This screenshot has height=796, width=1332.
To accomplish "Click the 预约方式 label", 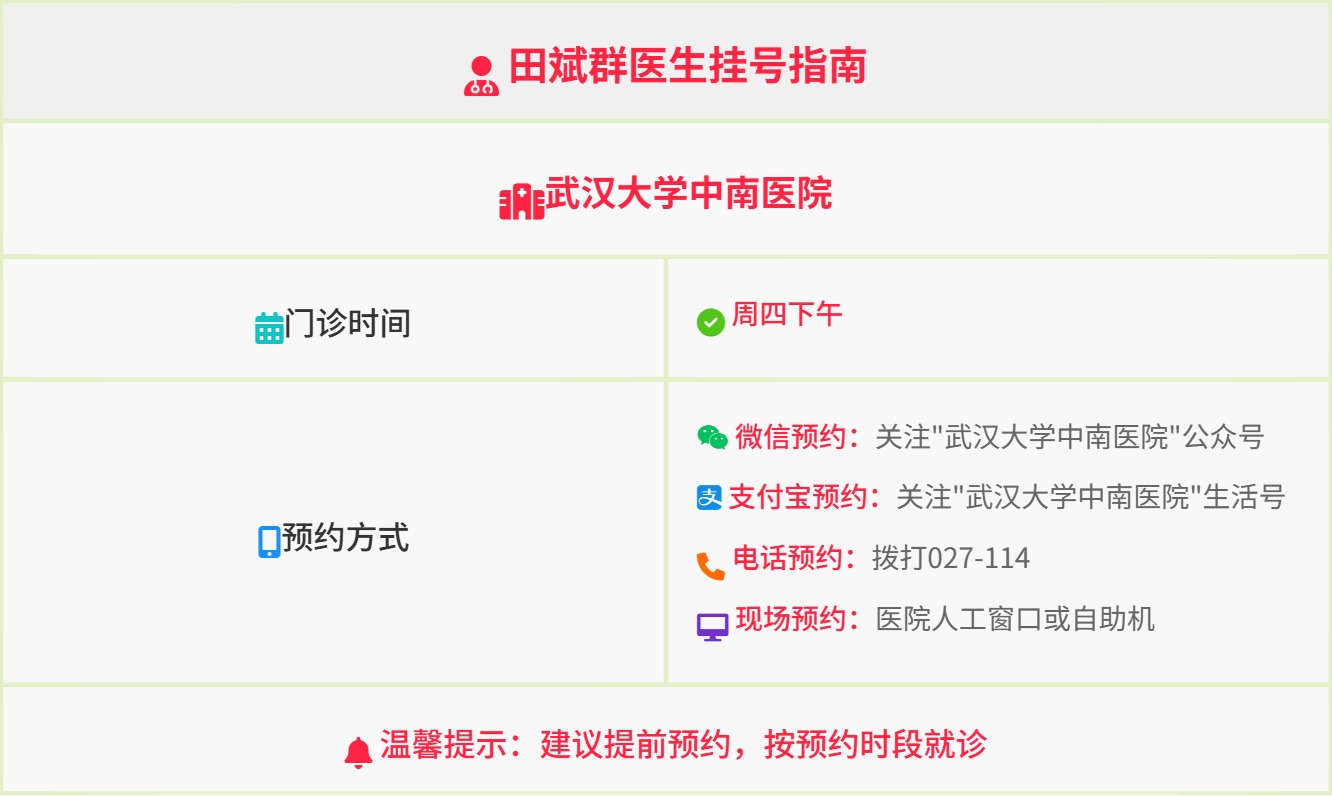I will pos(345,538).
